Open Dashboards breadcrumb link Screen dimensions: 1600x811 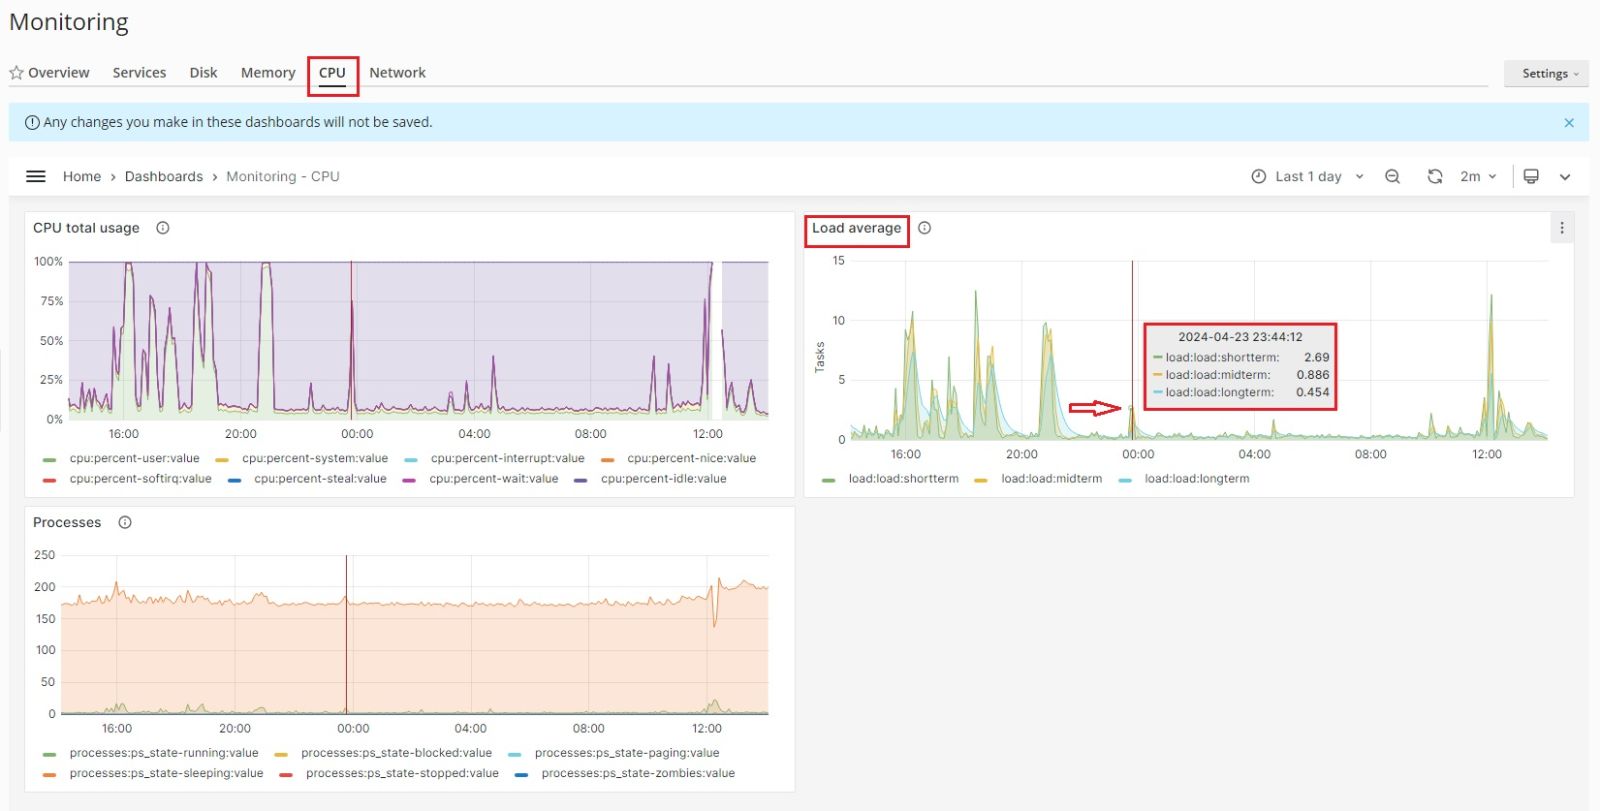pos(164,176)
